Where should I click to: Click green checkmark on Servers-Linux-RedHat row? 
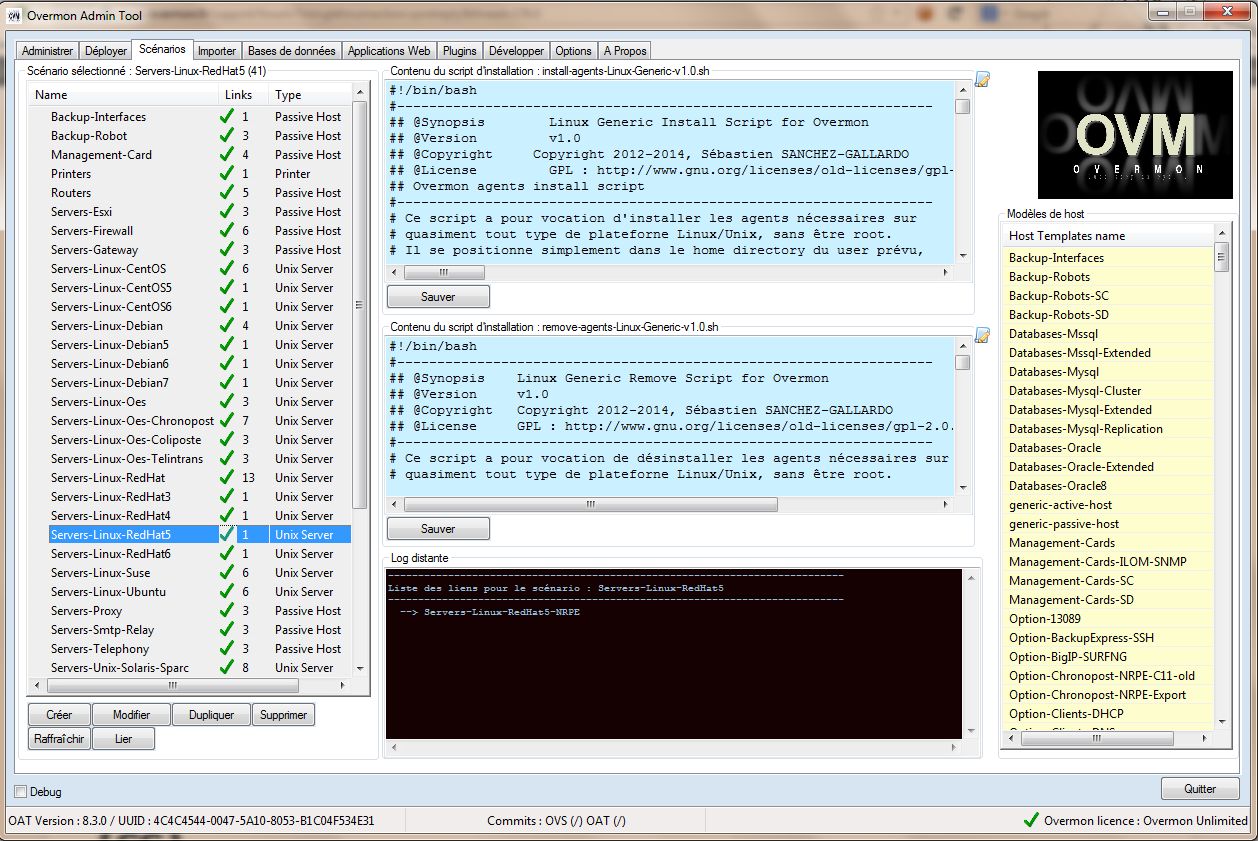tap(227, 478)
